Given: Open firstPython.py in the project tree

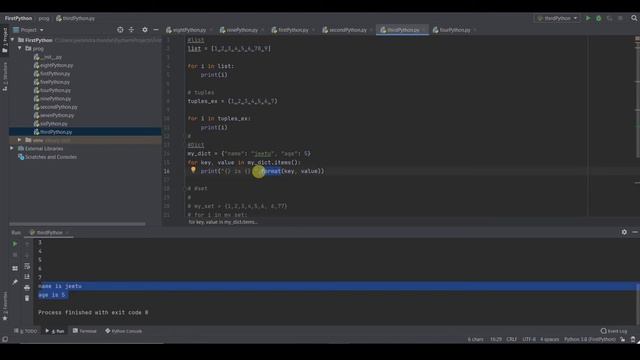Looking at the screenshot, I should coord(52,74).
